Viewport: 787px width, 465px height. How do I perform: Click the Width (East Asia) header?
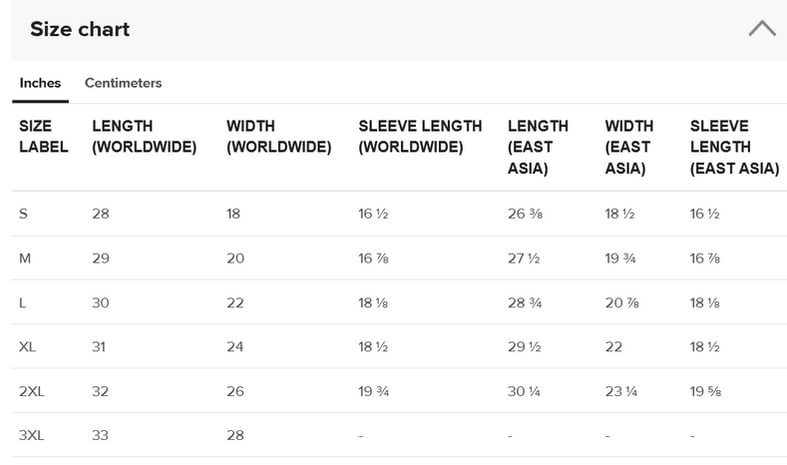[629, 147]
